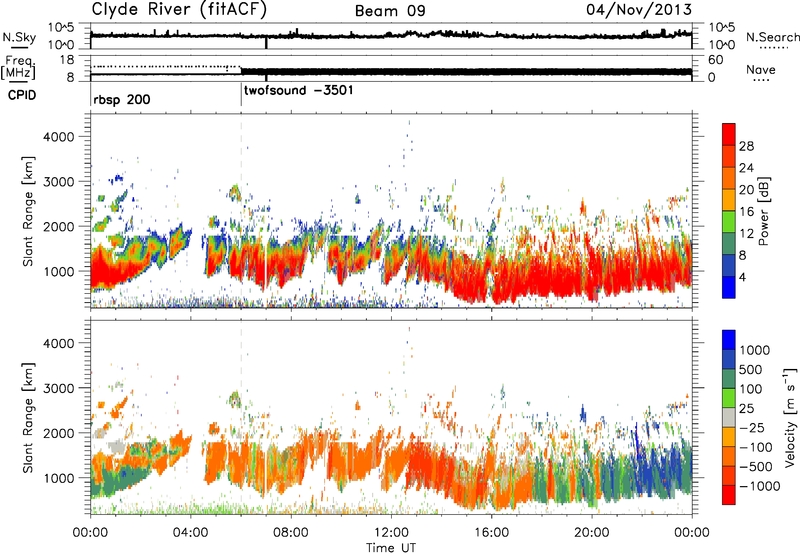Click the '12:00' time axis tick label
800x554 pixels.
coord(391,533)
